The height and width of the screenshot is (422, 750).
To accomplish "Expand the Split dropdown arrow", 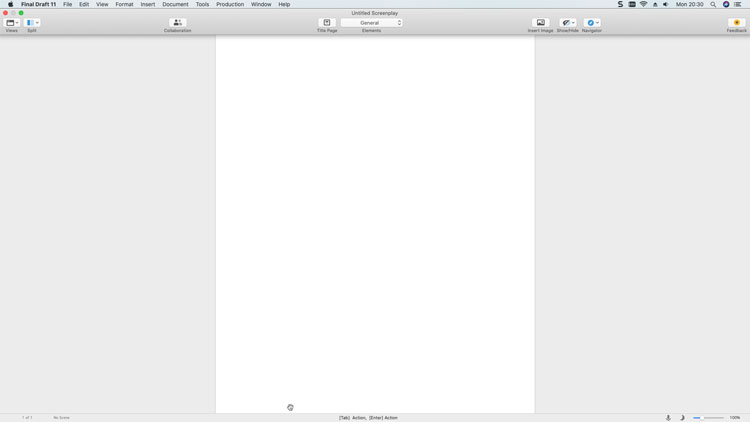I will pyautogui.click(x=37, y=22).
